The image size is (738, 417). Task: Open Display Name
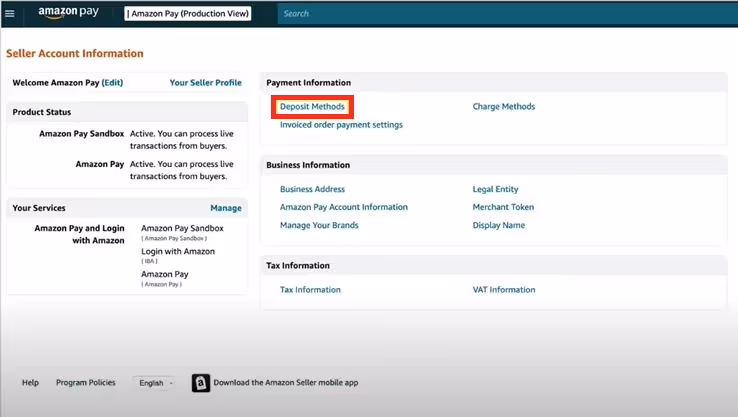click(498, 225)
